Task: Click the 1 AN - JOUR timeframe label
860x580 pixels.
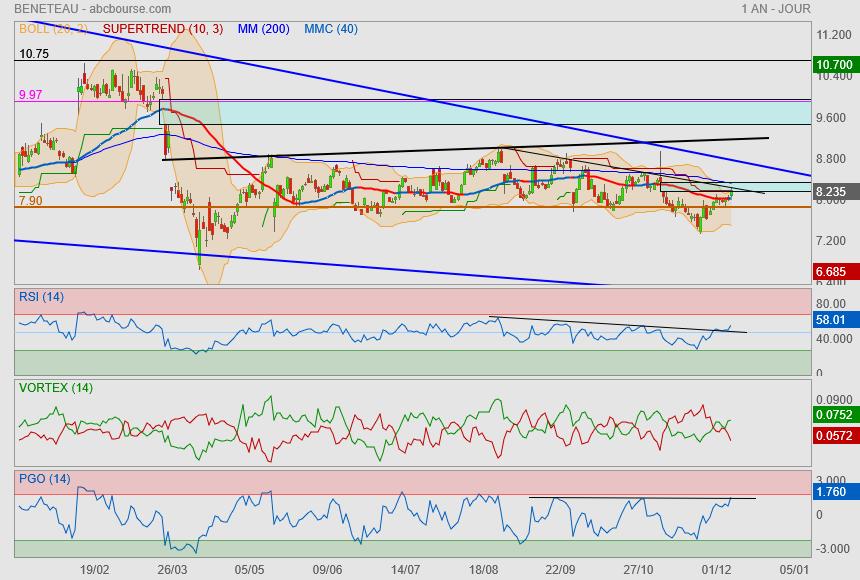Action: pos(774,9)
